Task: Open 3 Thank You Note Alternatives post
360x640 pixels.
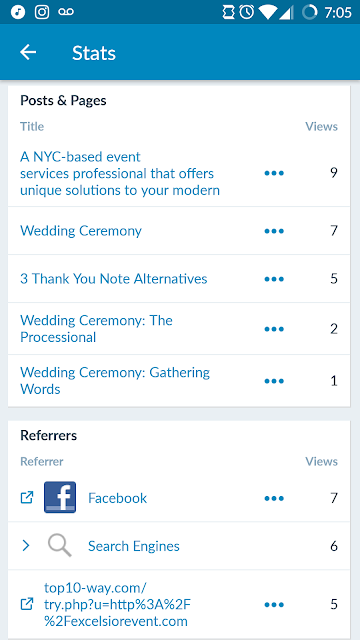Action: pyautogui.click(x=114, y=279)
